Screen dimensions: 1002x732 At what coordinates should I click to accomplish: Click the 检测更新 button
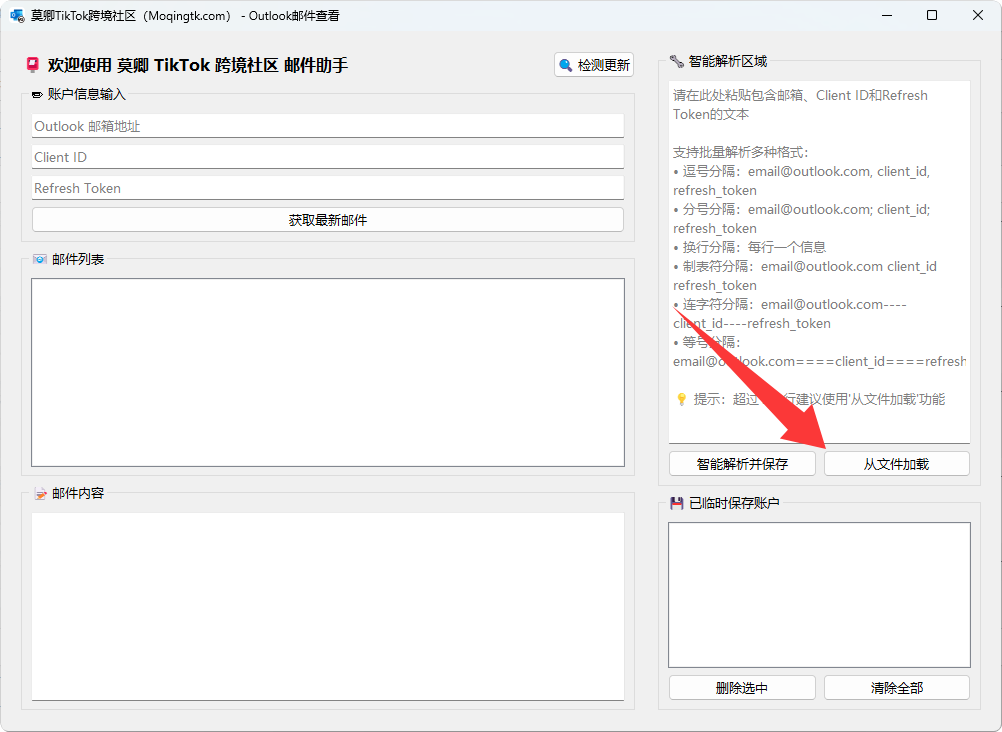(x=593, y=63)
